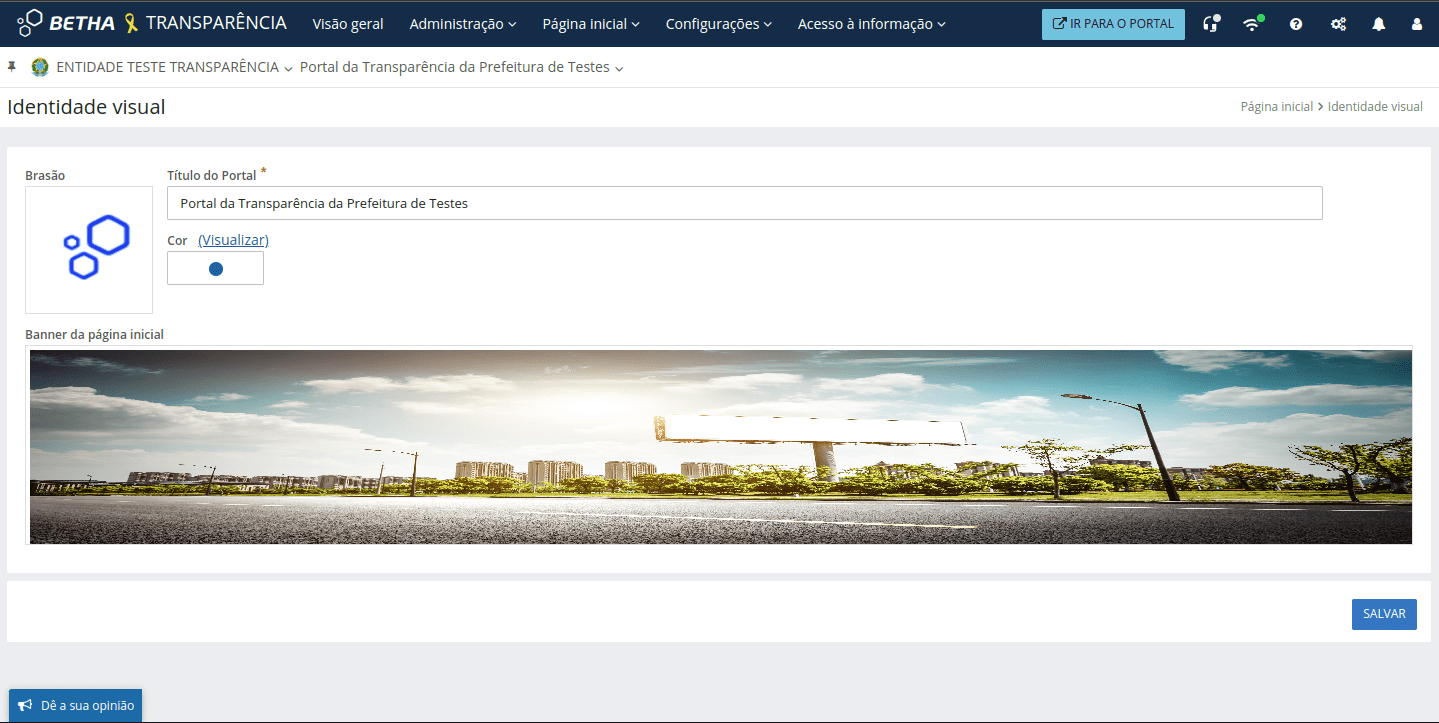Expand the Administração menu
Image resolution: width=1439 pixels, height=723 pixels.
462,24
